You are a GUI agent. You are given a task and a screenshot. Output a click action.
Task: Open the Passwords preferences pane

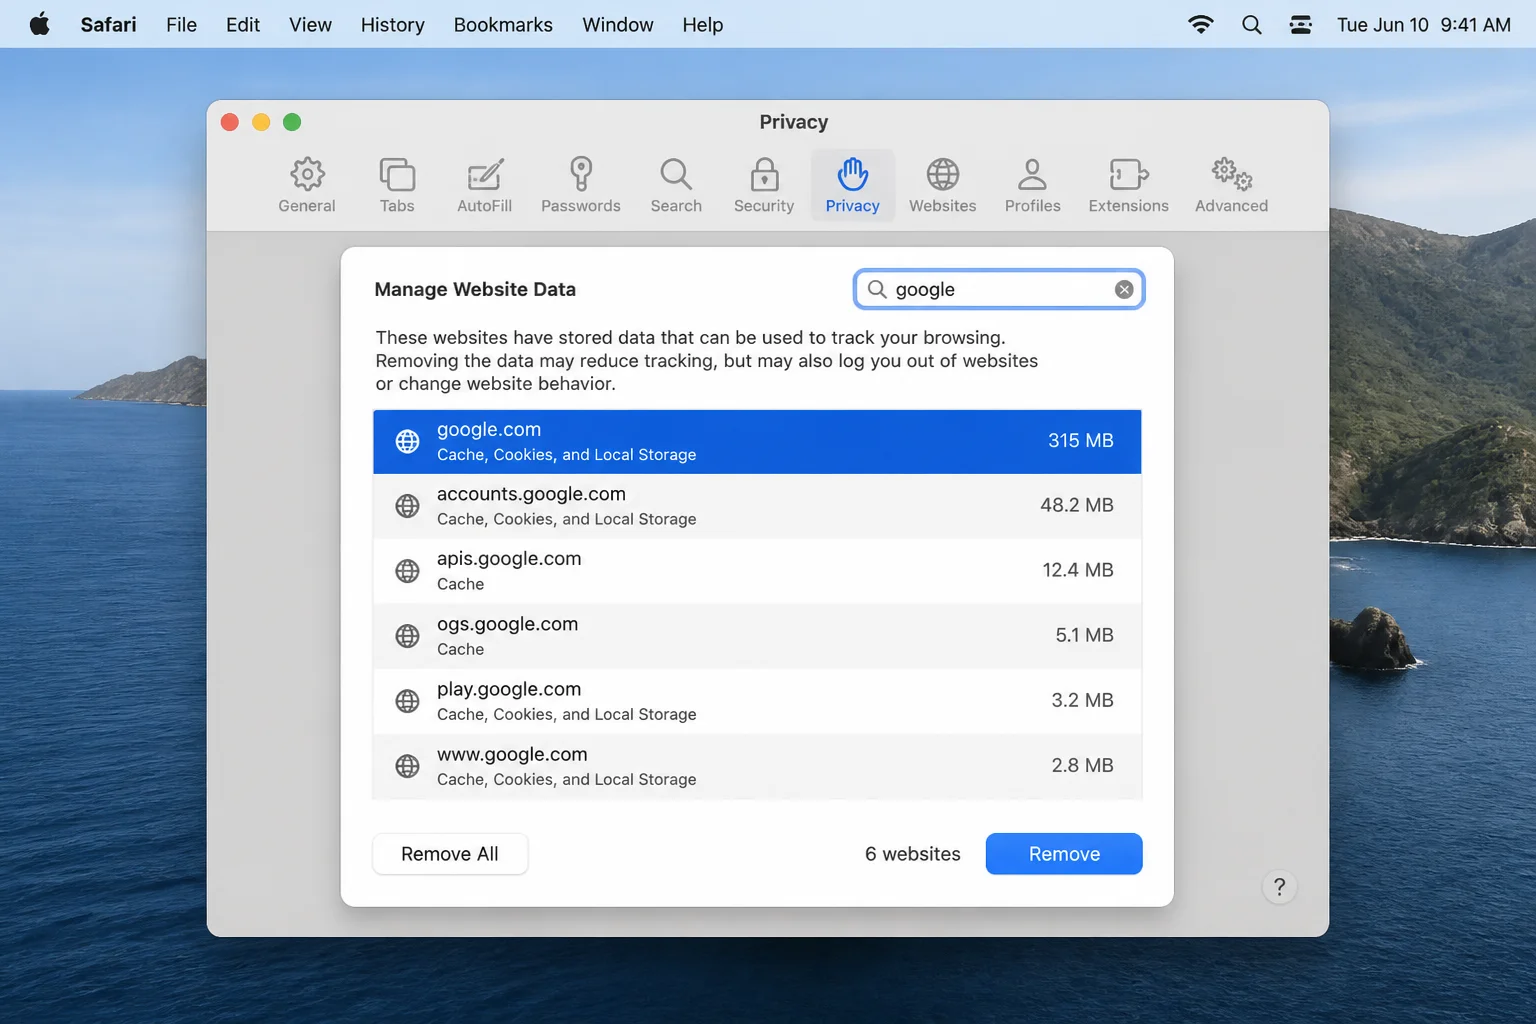pyautogui.click(x=580, y=186)
